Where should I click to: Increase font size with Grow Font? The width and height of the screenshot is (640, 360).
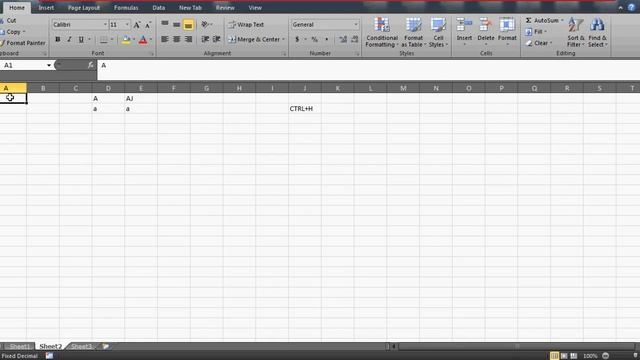(137, 25)
